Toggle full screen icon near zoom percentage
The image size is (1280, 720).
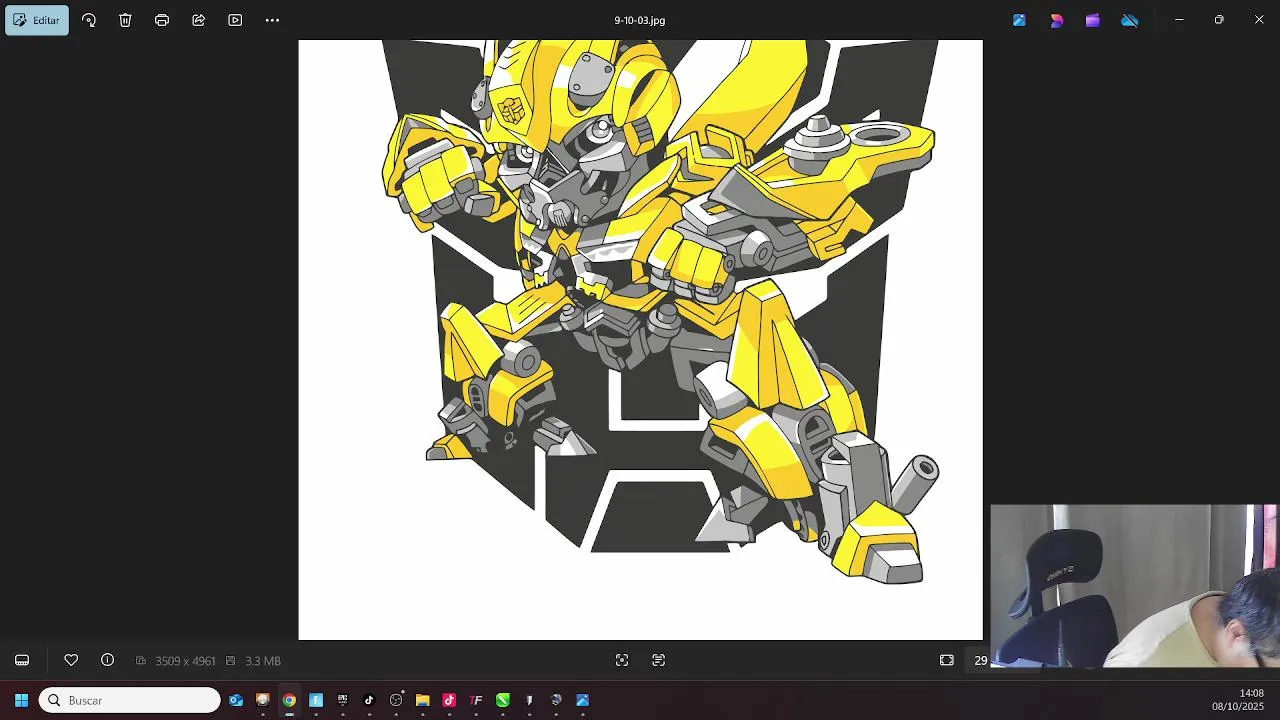pyautogui.click(x=947, y=660)
